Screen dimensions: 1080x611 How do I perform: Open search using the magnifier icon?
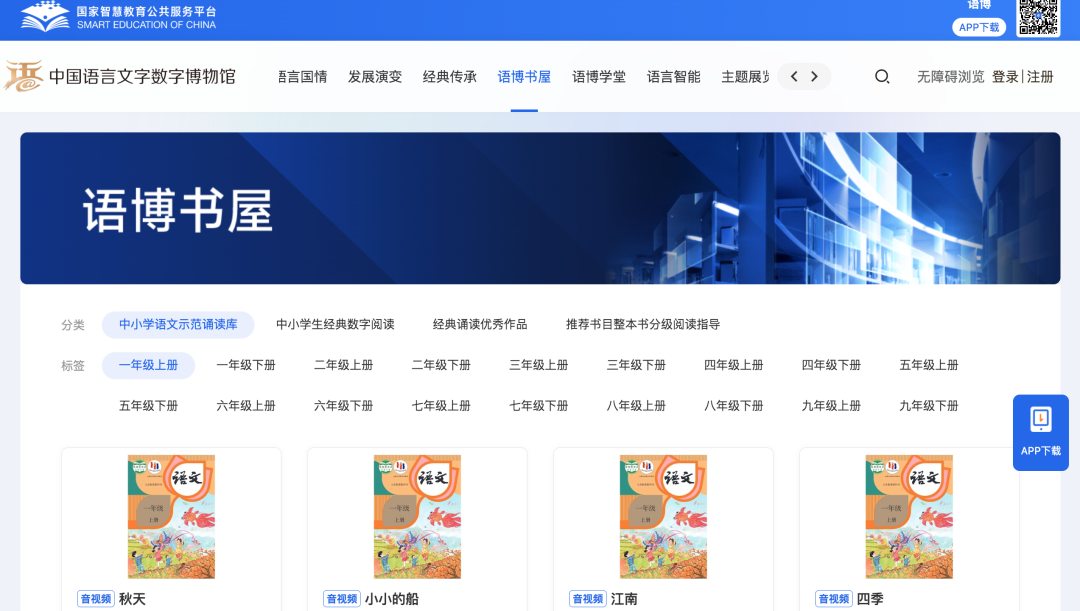[881, 76]
